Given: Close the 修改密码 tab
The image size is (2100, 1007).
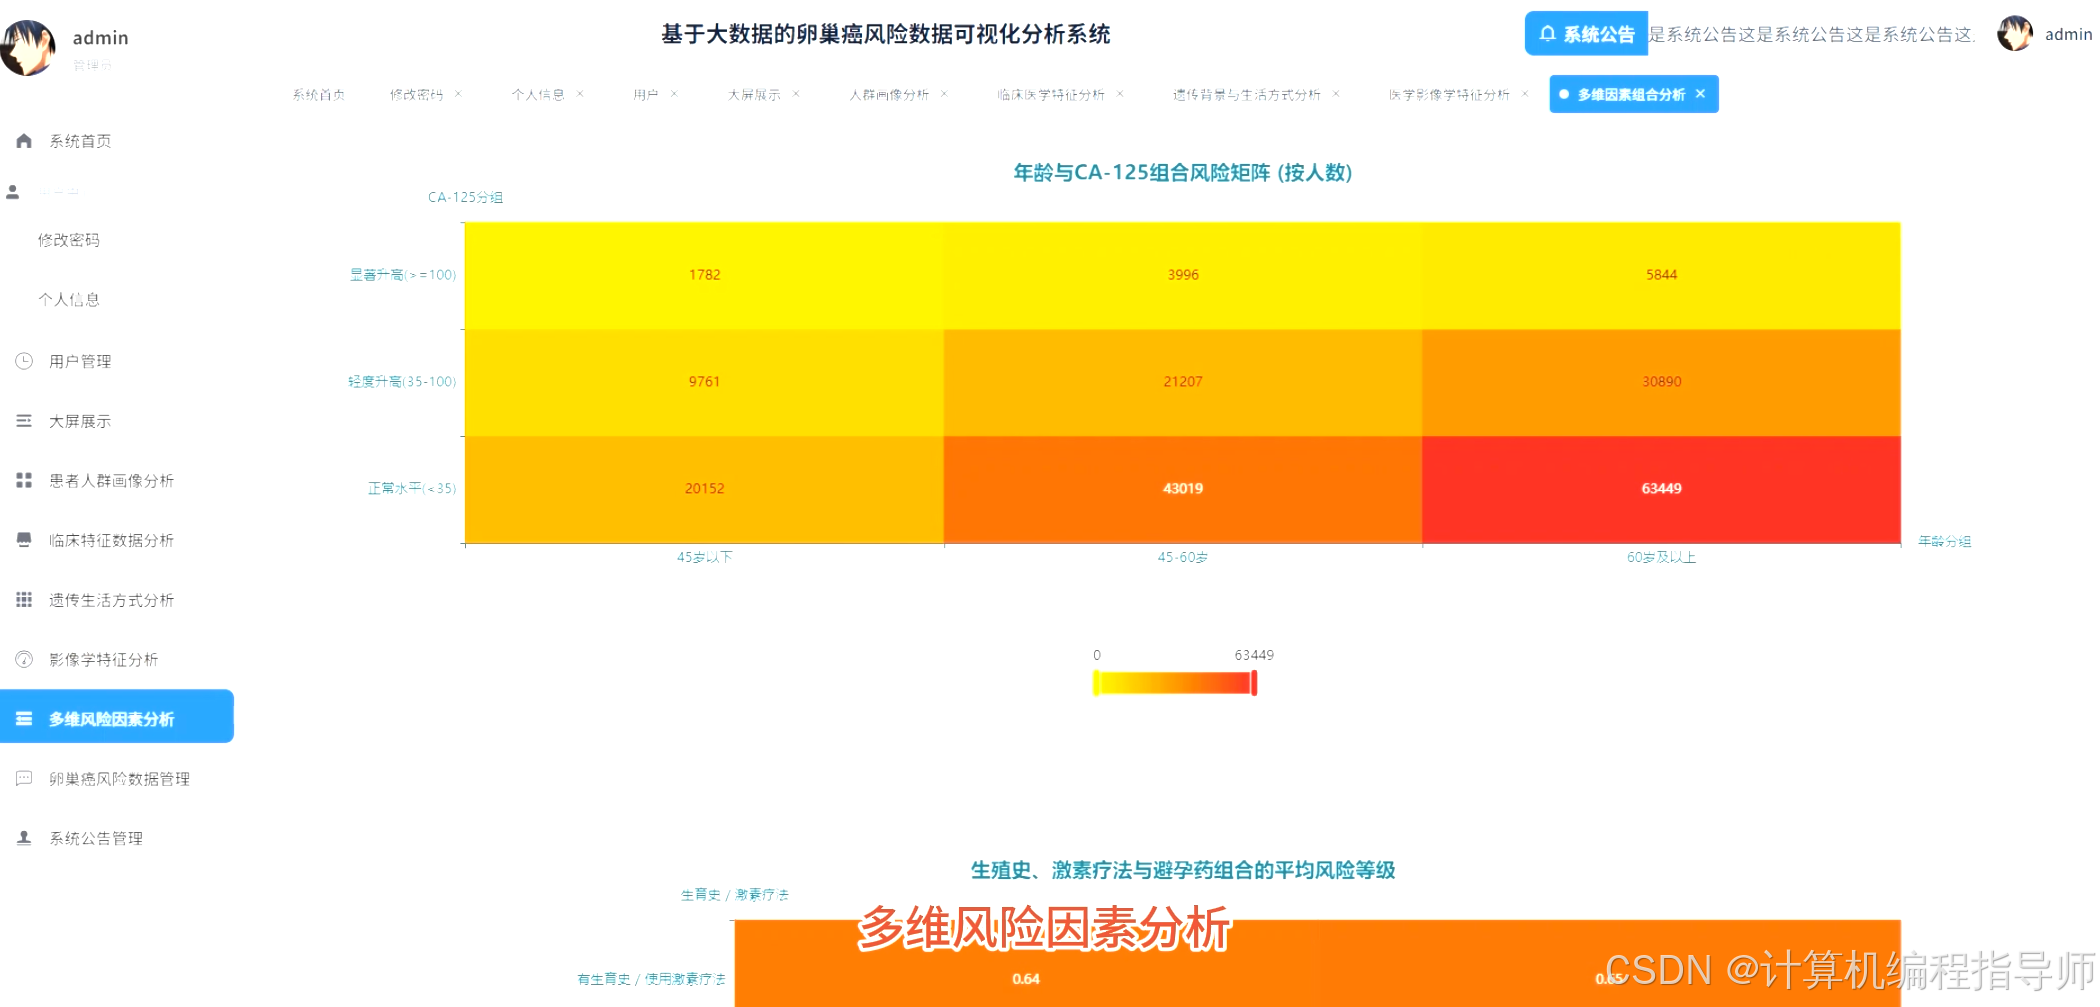Looking at the screenshot, I should [x=458, y=94].
